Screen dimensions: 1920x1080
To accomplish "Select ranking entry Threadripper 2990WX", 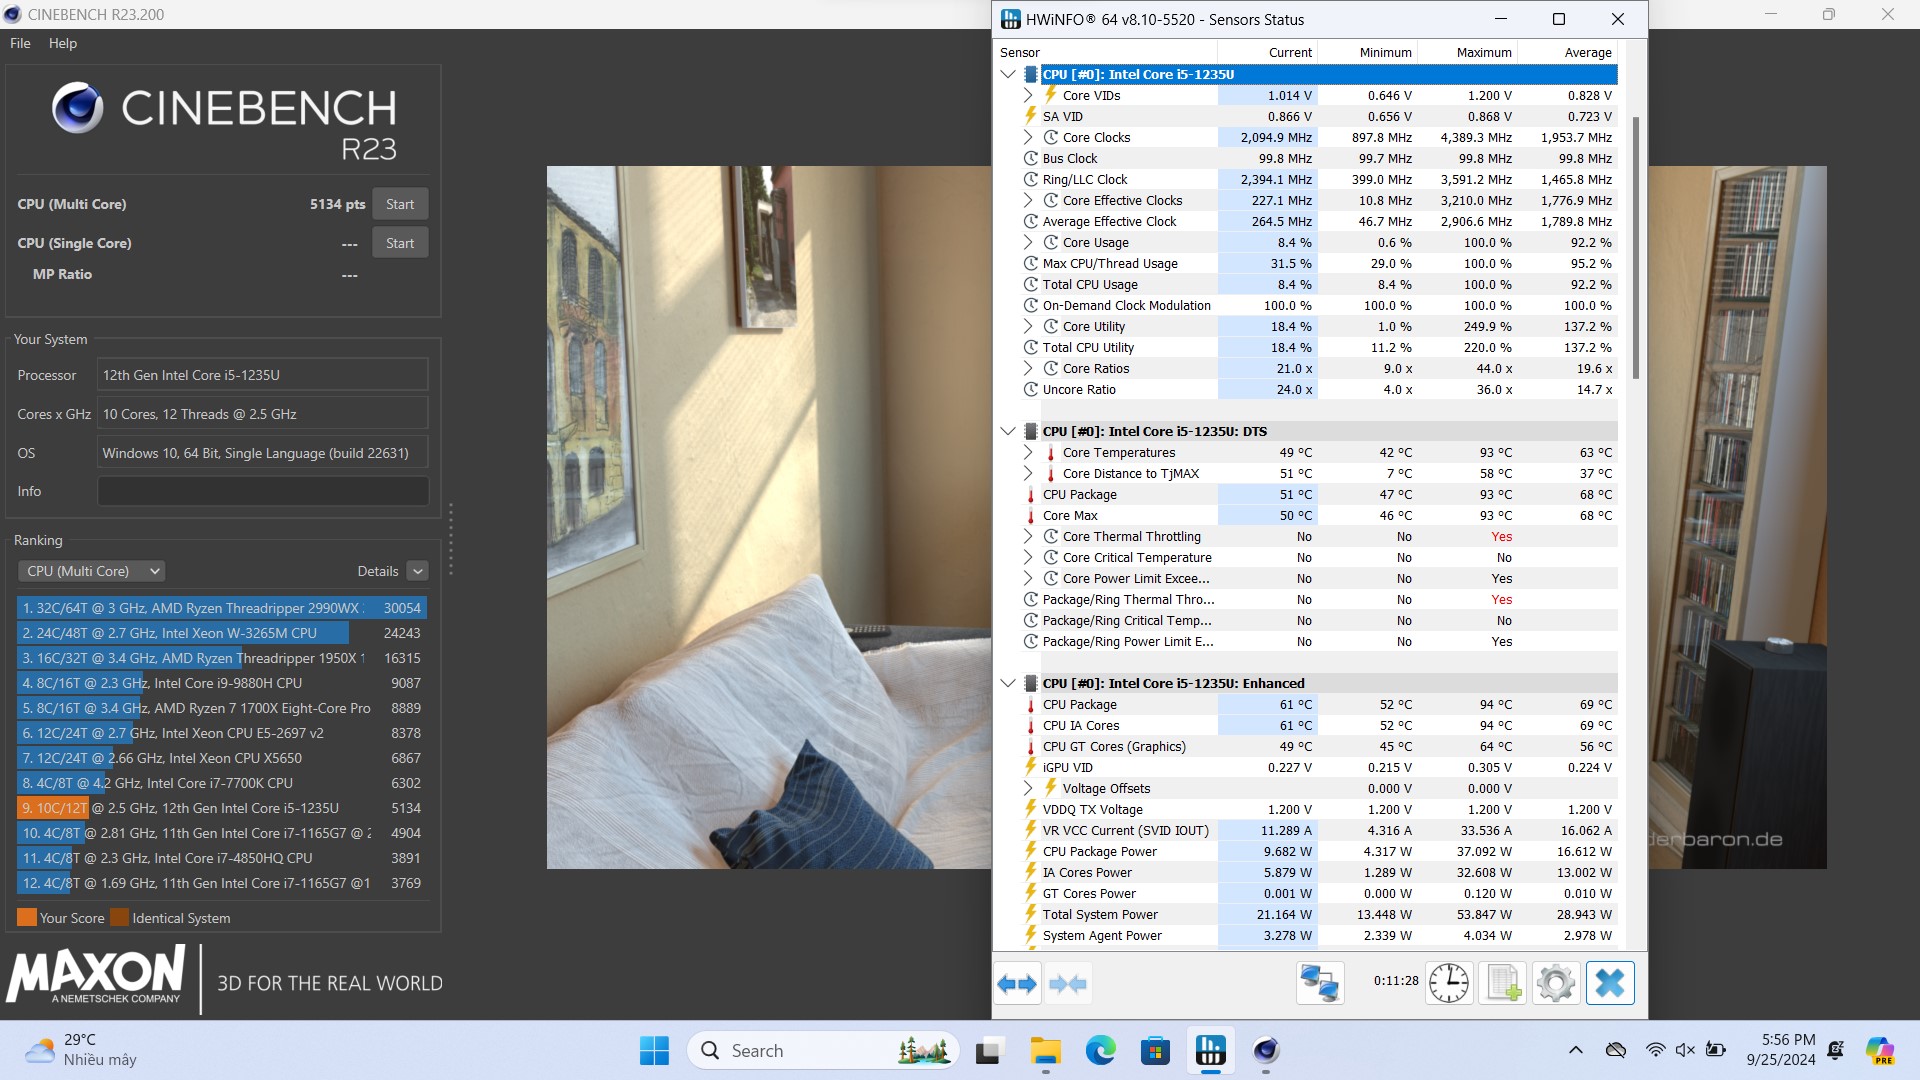I will coord(222,608).
